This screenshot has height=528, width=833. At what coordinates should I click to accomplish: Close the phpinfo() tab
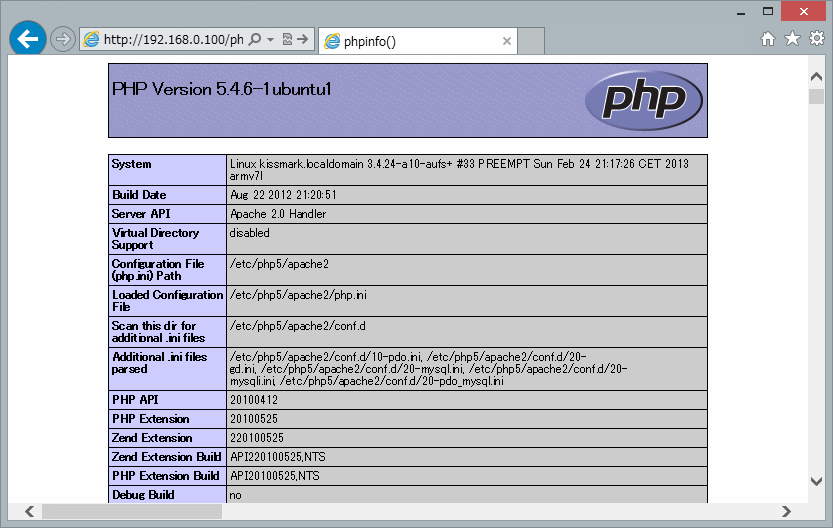507,41
